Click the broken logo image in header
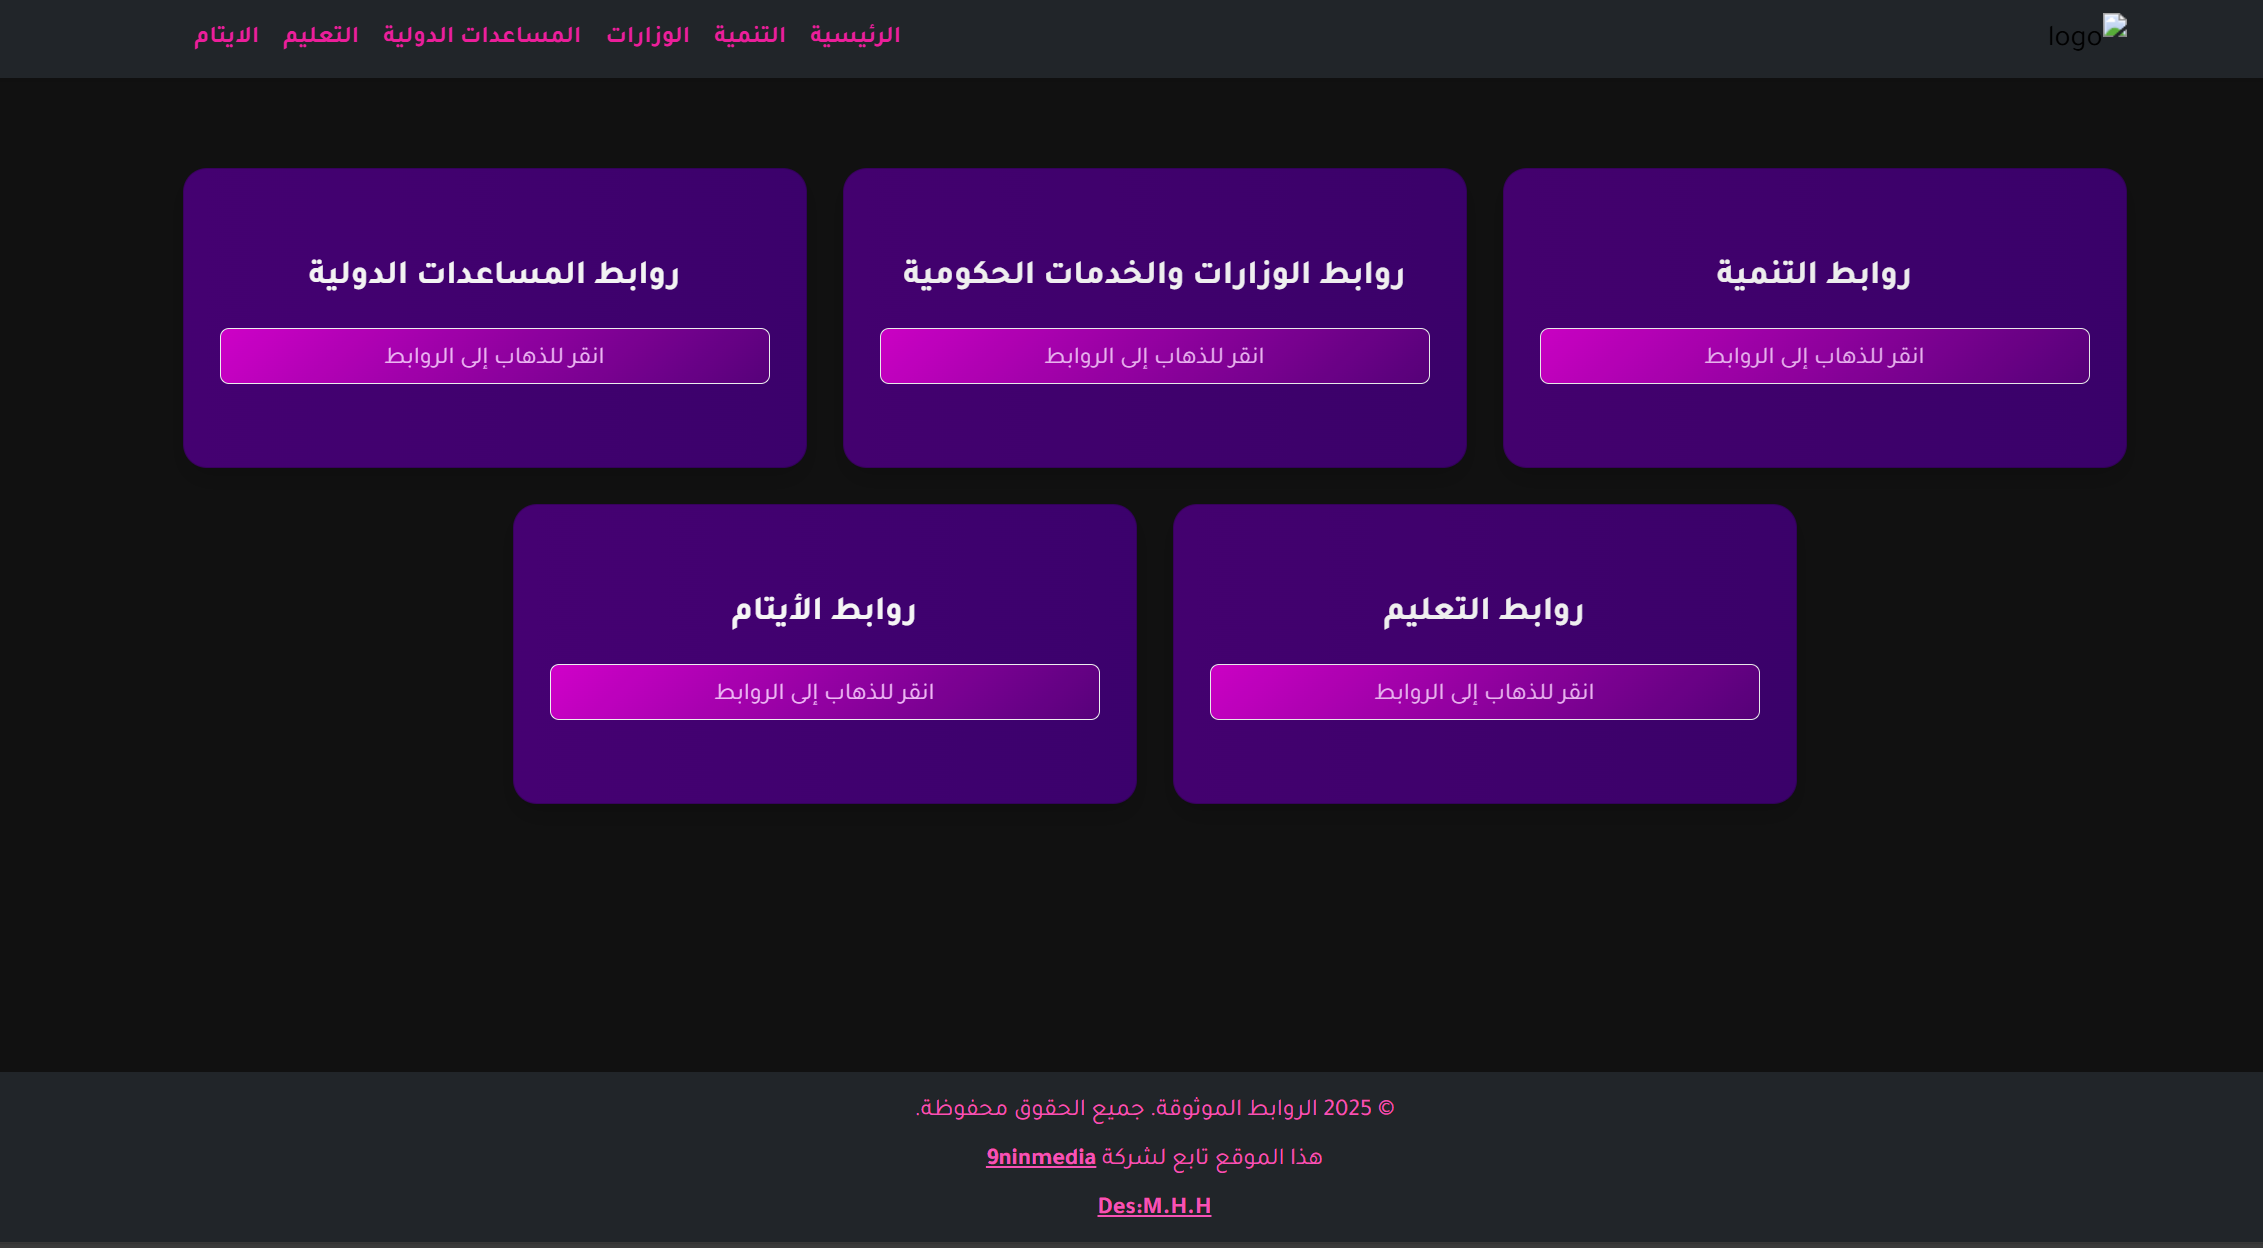 point(2087,34)
